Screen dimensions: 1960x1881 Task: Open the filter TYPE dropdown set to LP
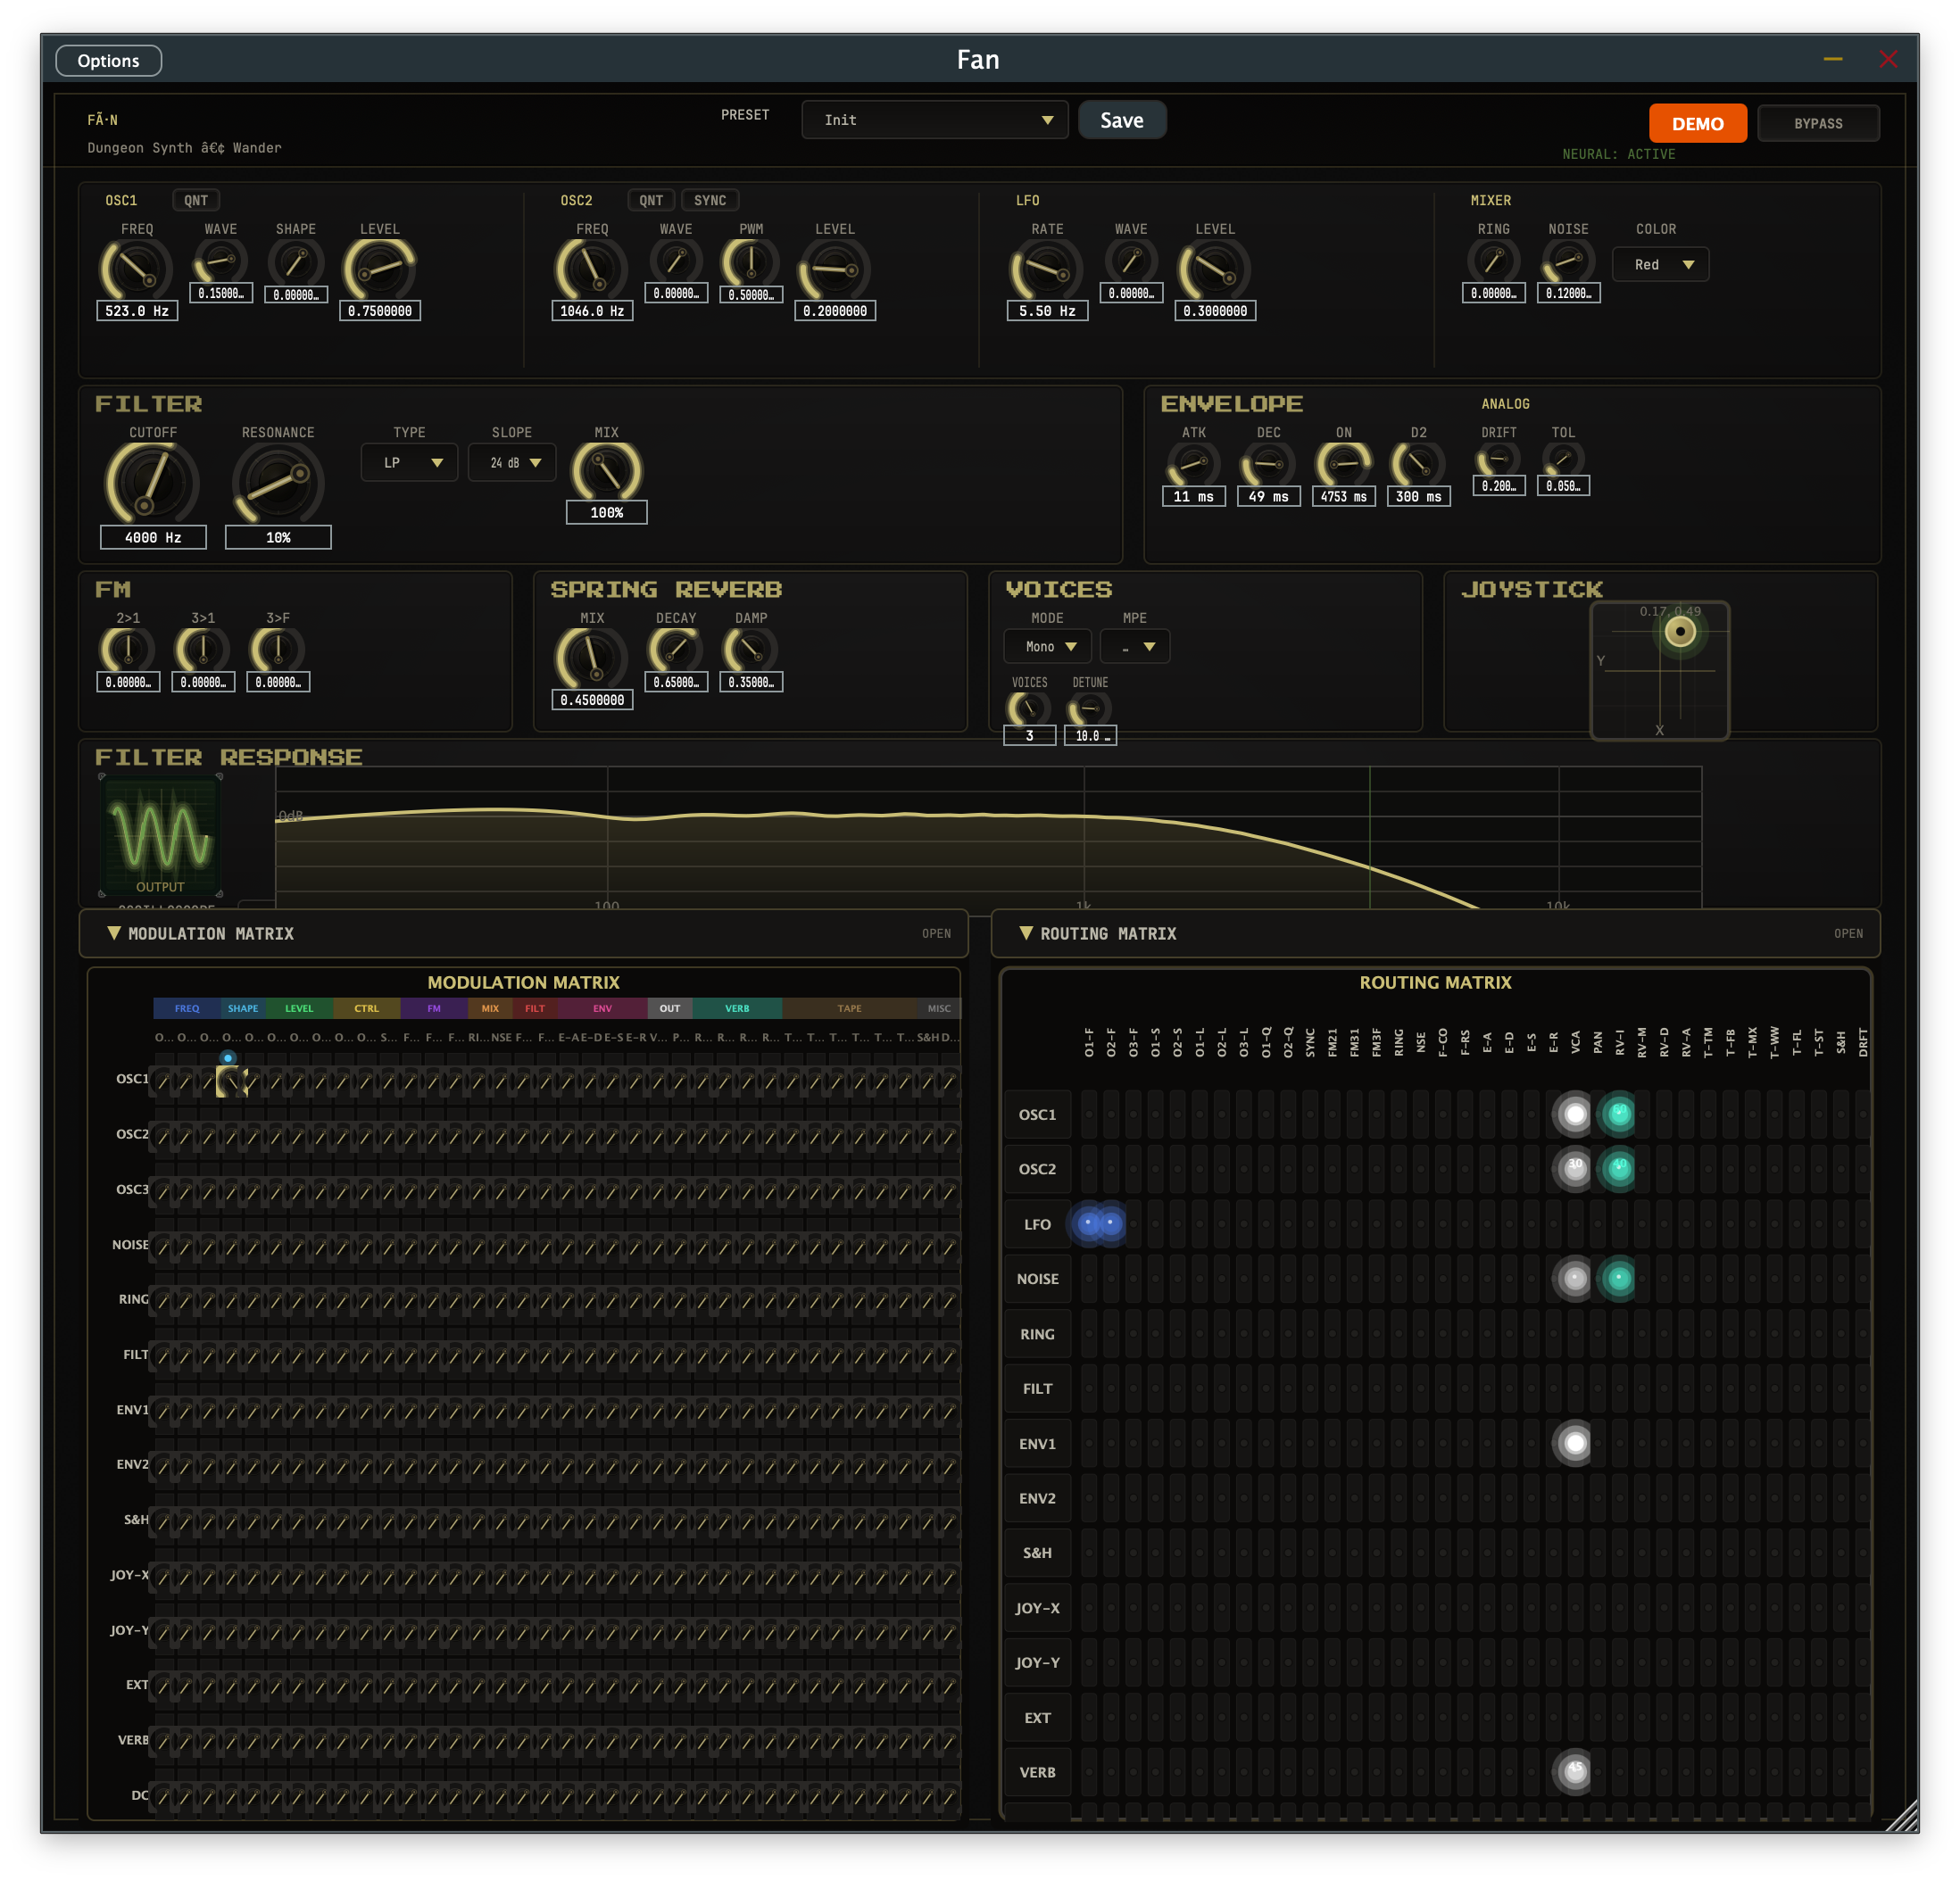pos(409,462)
